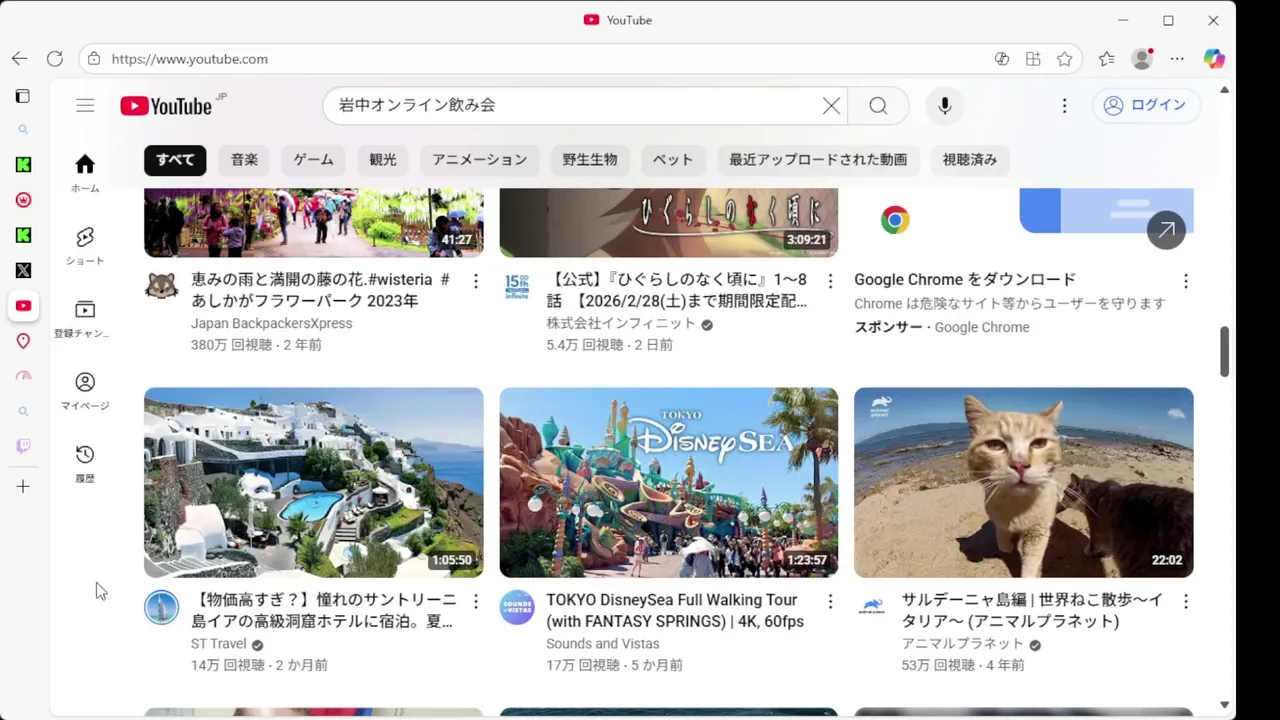Start voice search with the microphone
Screen dimensions: 1280x720
944,105
